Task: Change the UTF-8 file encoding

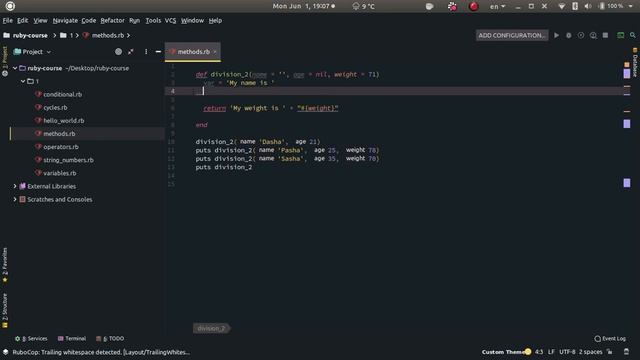Action: pos(567,352)
